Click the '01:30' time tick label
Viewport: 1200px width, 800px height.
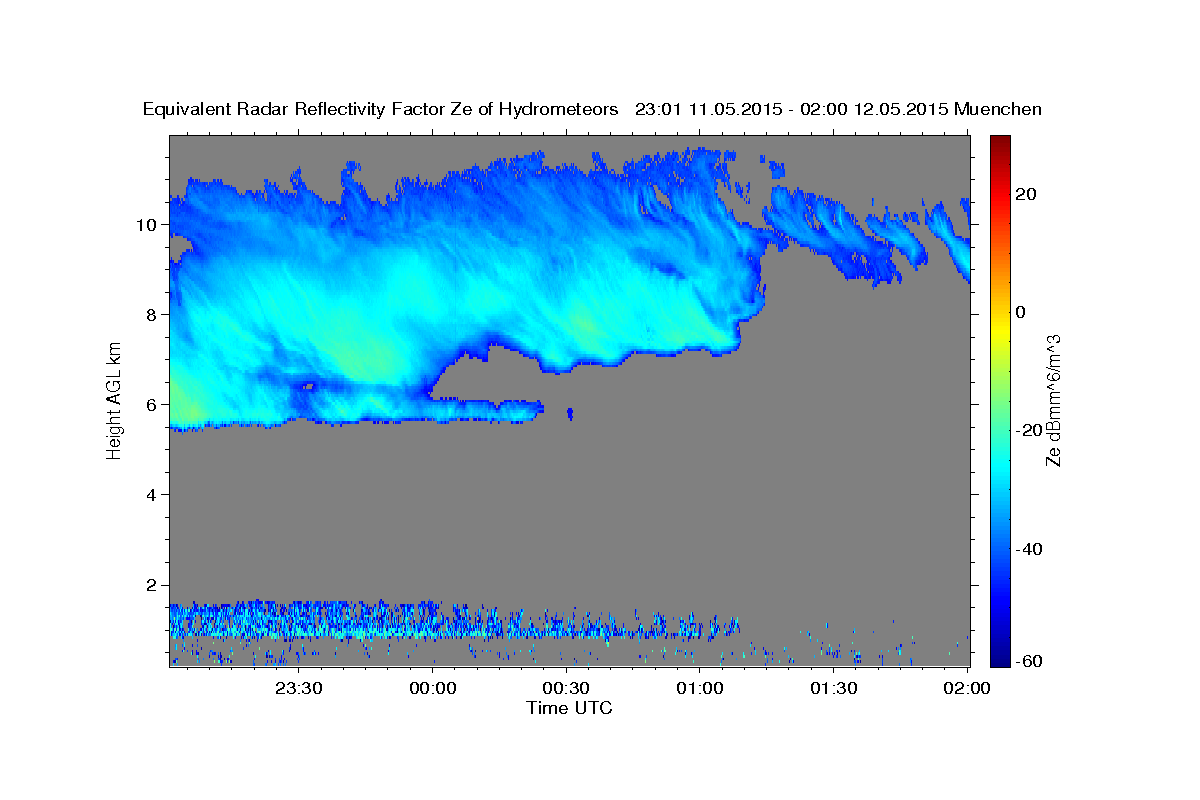[x=833, y=688]
